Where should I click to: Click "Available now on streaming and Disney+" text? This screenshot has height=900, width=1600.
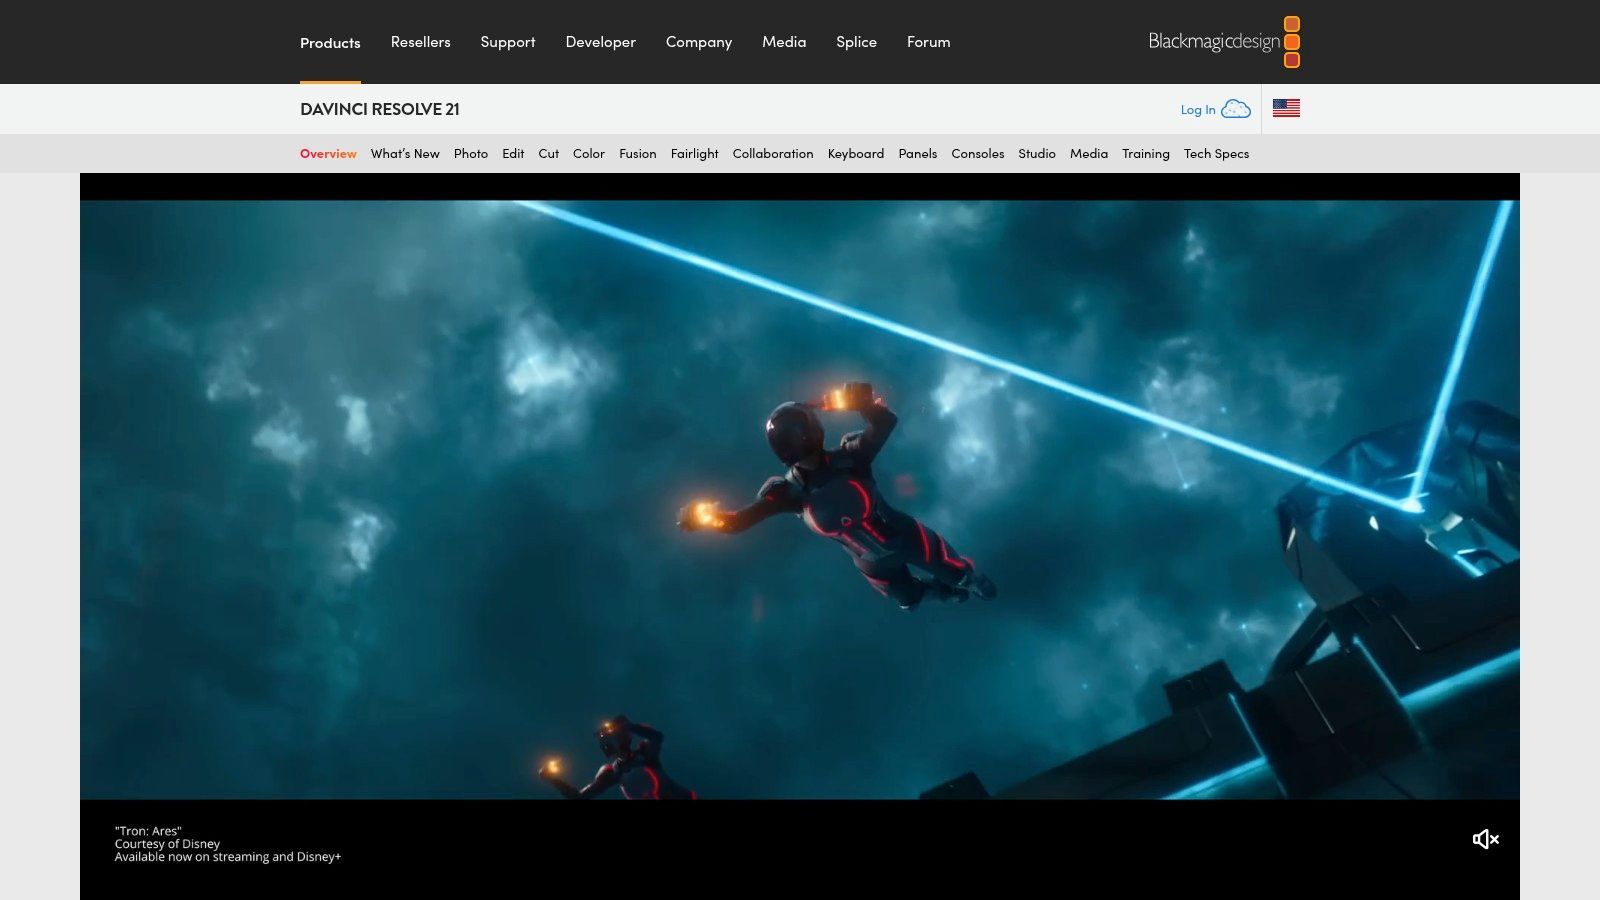[228, 857]
